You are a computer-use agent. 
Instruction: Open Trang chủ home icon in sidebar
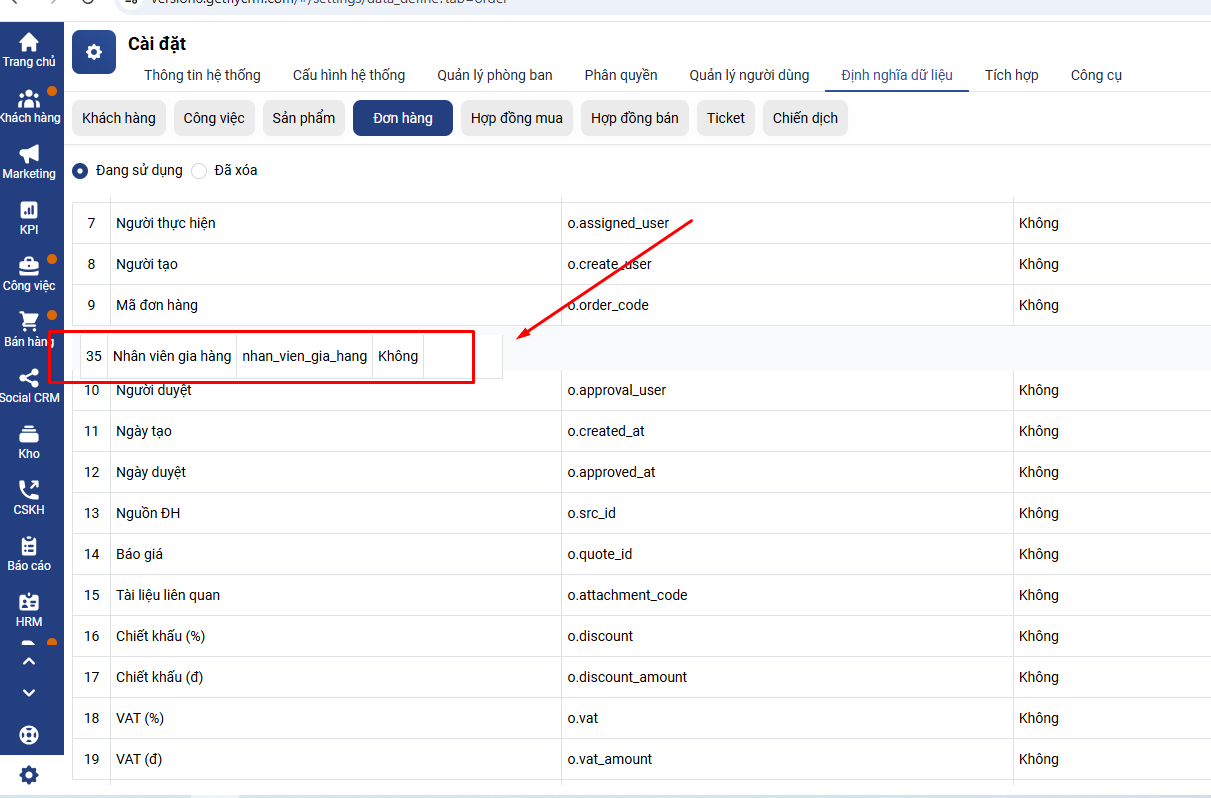point(29,42)
